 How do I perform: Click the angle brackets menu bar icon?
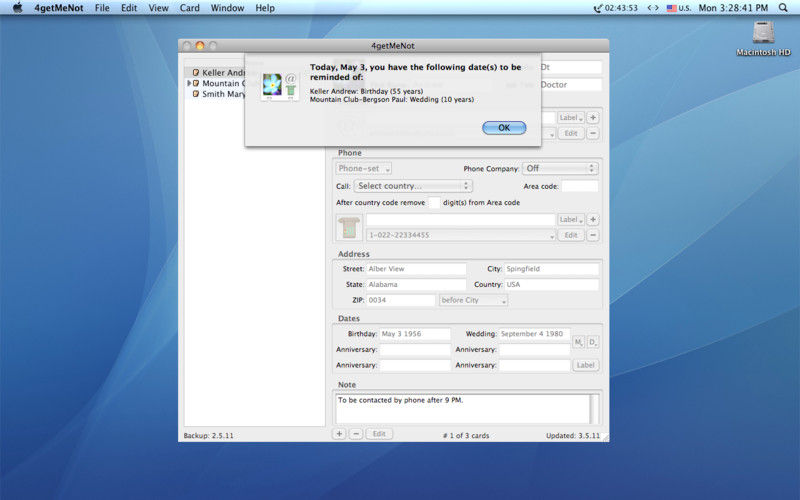point(653,8)
